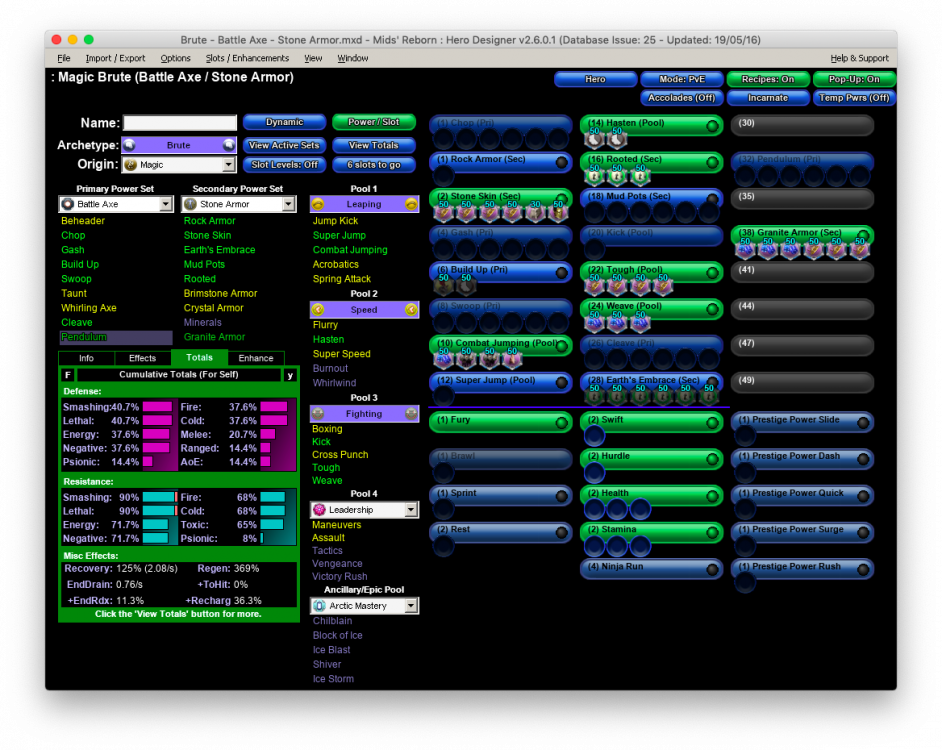Click first enhancement icon under Rooted power
The width and height of the screenshot is (942, 750).
[x=592, y=176]
